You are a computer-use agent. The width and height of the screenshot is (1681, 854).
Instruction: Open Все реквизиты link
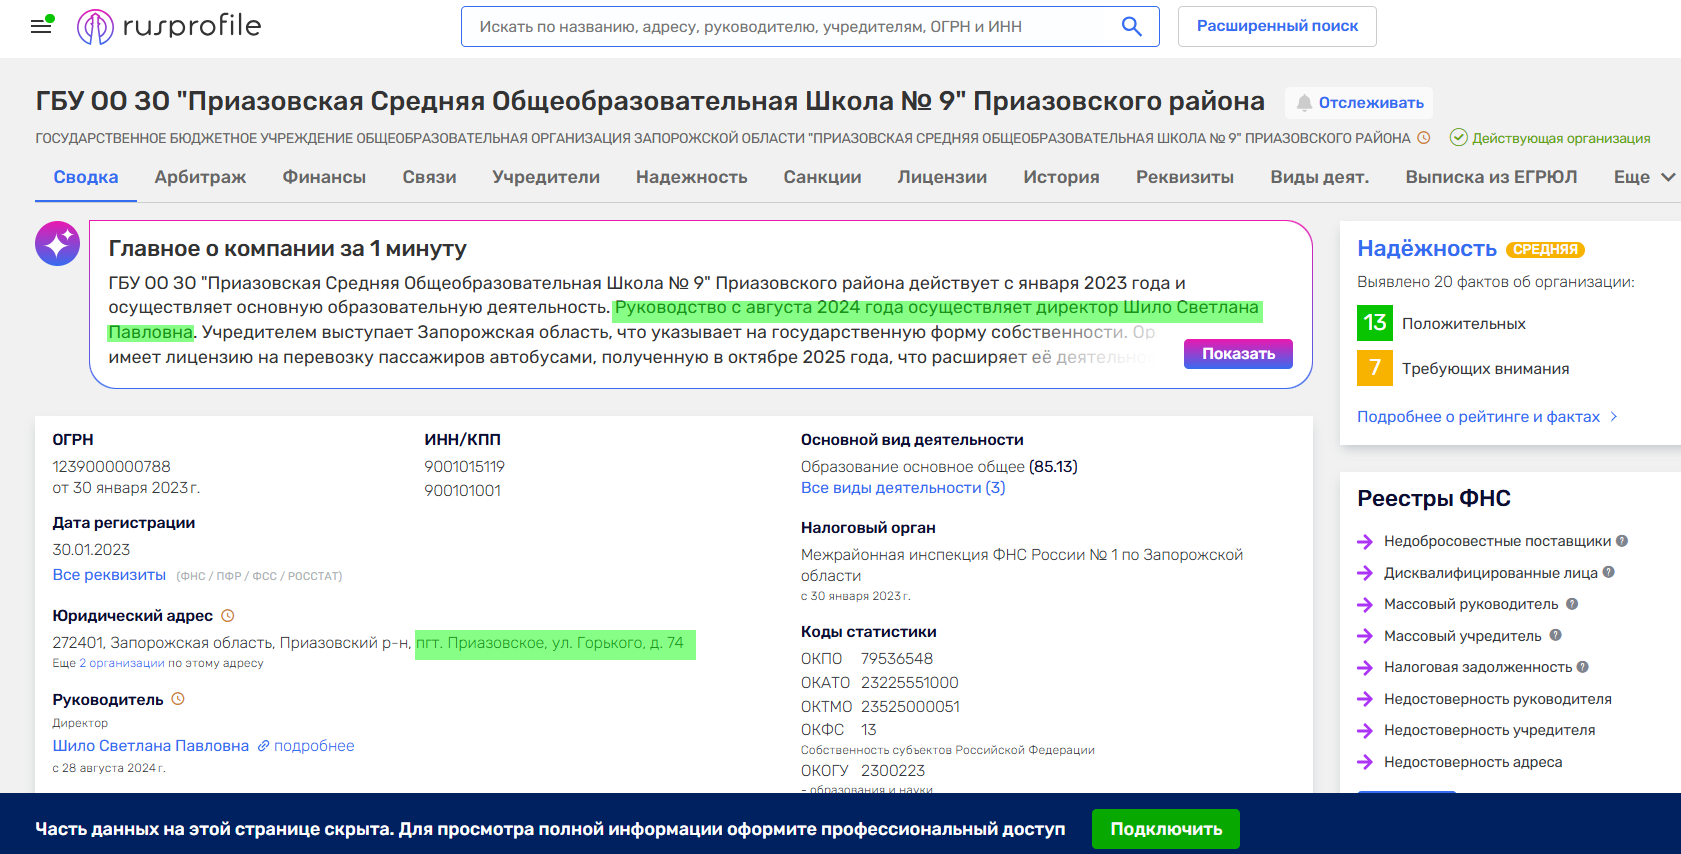[x=109, y=575]
